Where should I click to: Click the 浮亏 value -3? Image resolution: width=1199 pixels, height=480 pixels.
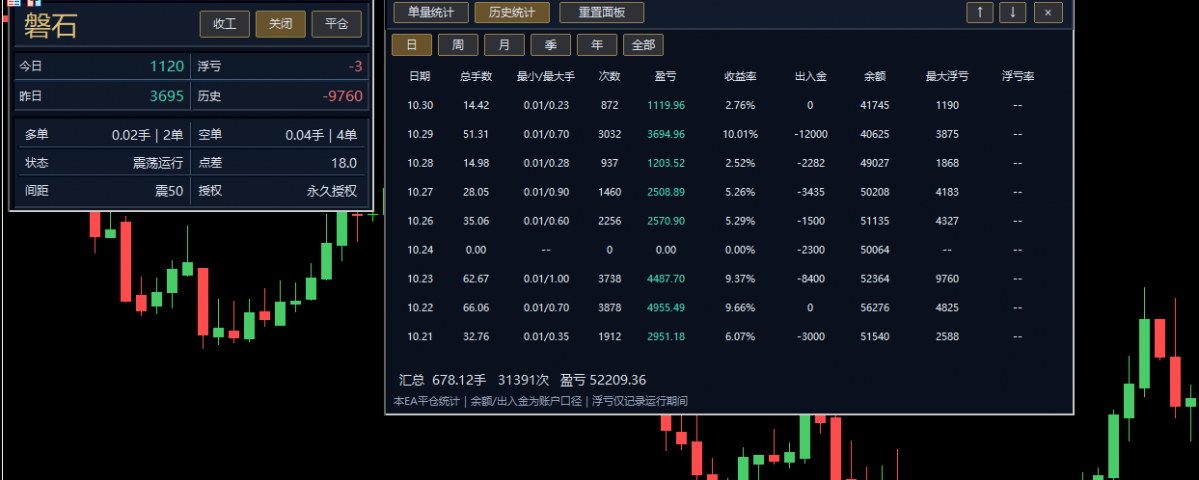(x=355, y=66)
